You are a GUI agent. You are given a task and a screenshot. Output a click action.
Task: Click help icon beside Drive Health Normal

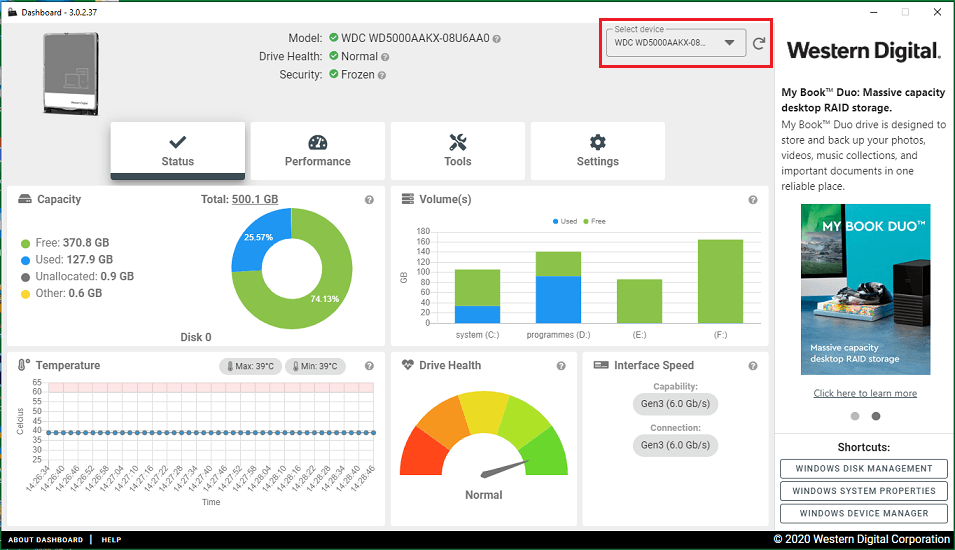(385, 57)
